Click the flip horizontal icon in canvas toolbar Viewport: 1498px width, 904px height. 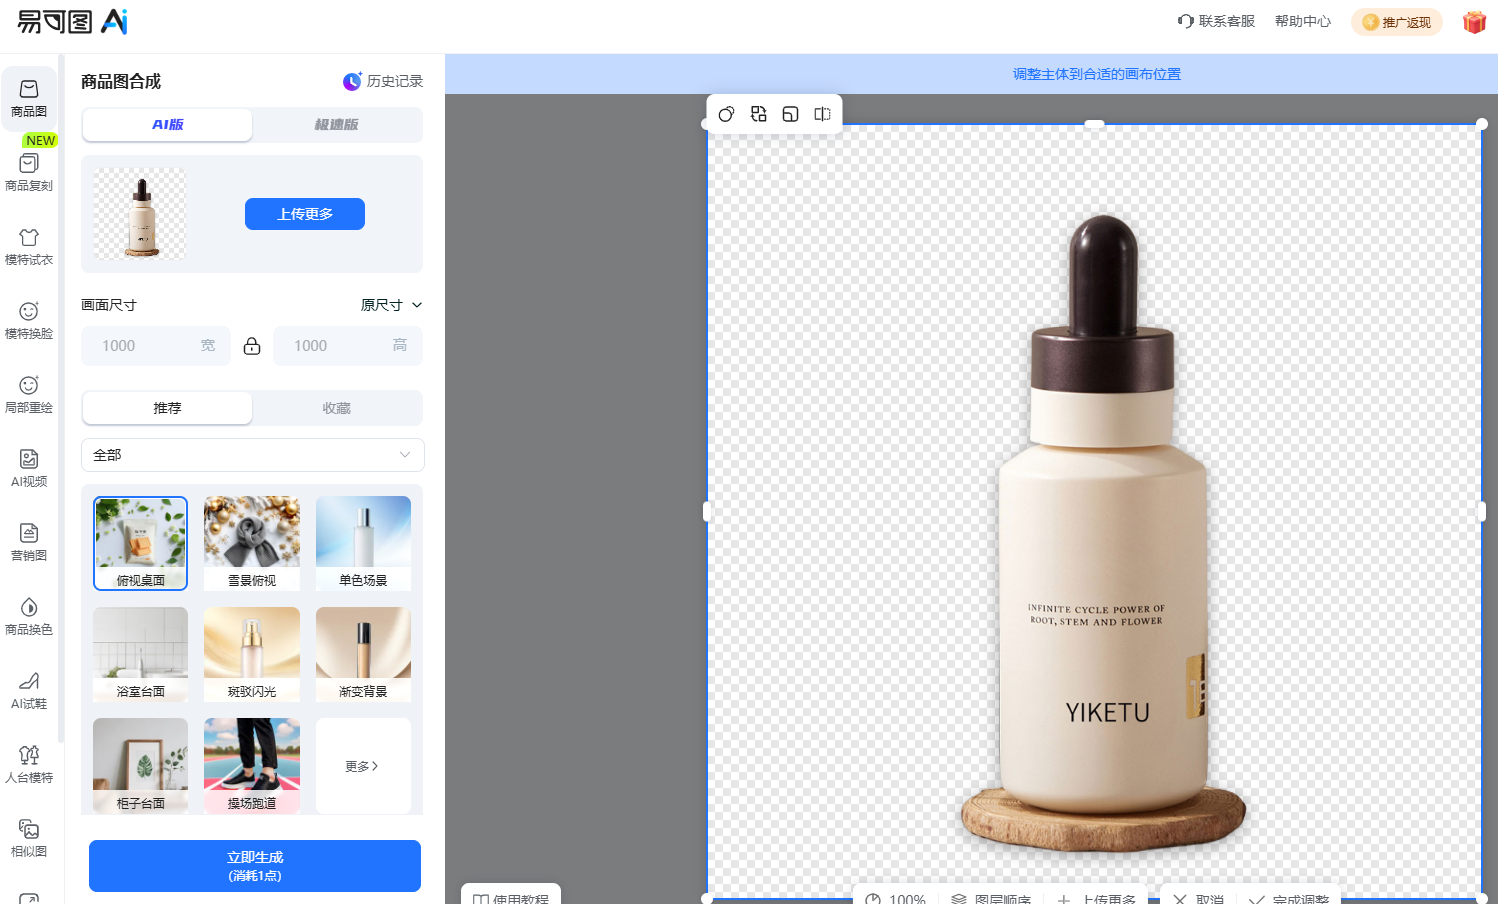(823, 114)
